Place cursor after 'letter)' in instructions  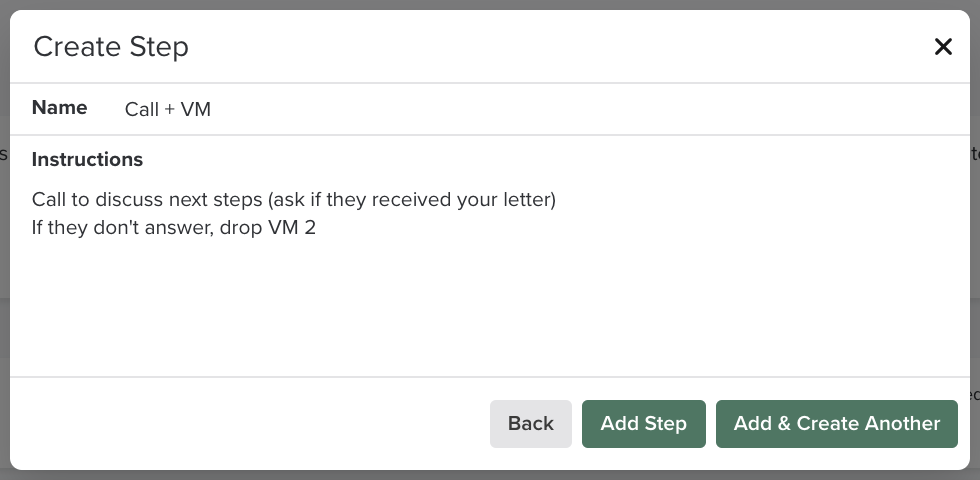(x=556, y=199)
